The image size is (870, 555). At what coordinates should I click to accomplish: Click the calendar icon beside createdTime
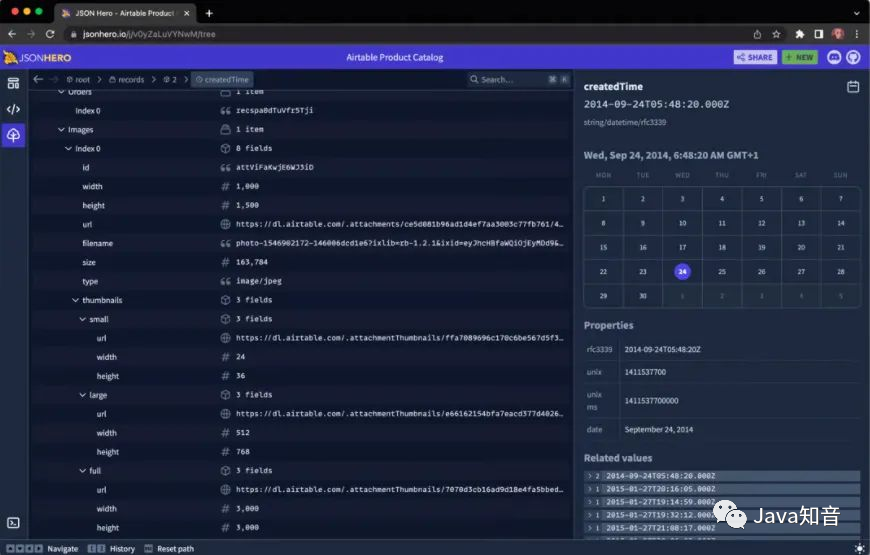coord(853,87)
